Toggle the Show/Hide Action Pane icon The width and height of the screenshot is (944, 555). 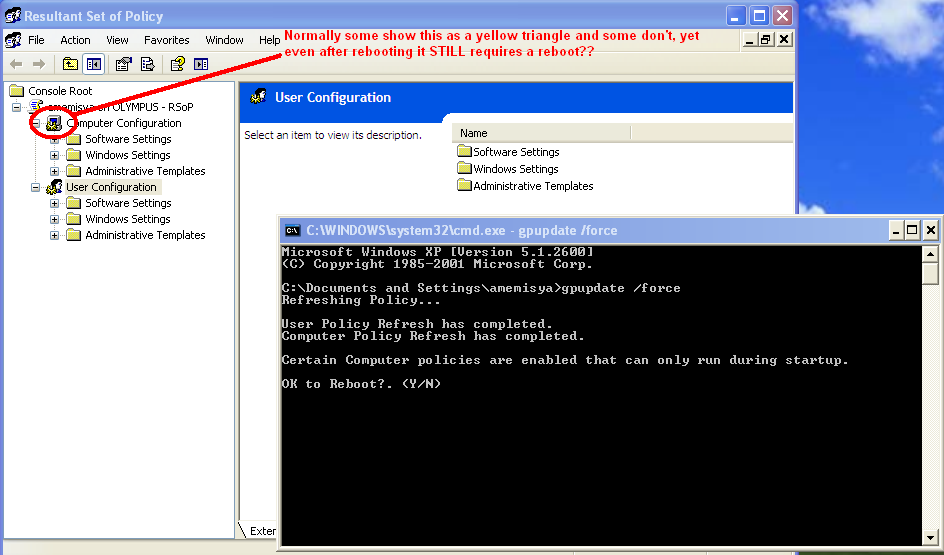click(201, 64)
